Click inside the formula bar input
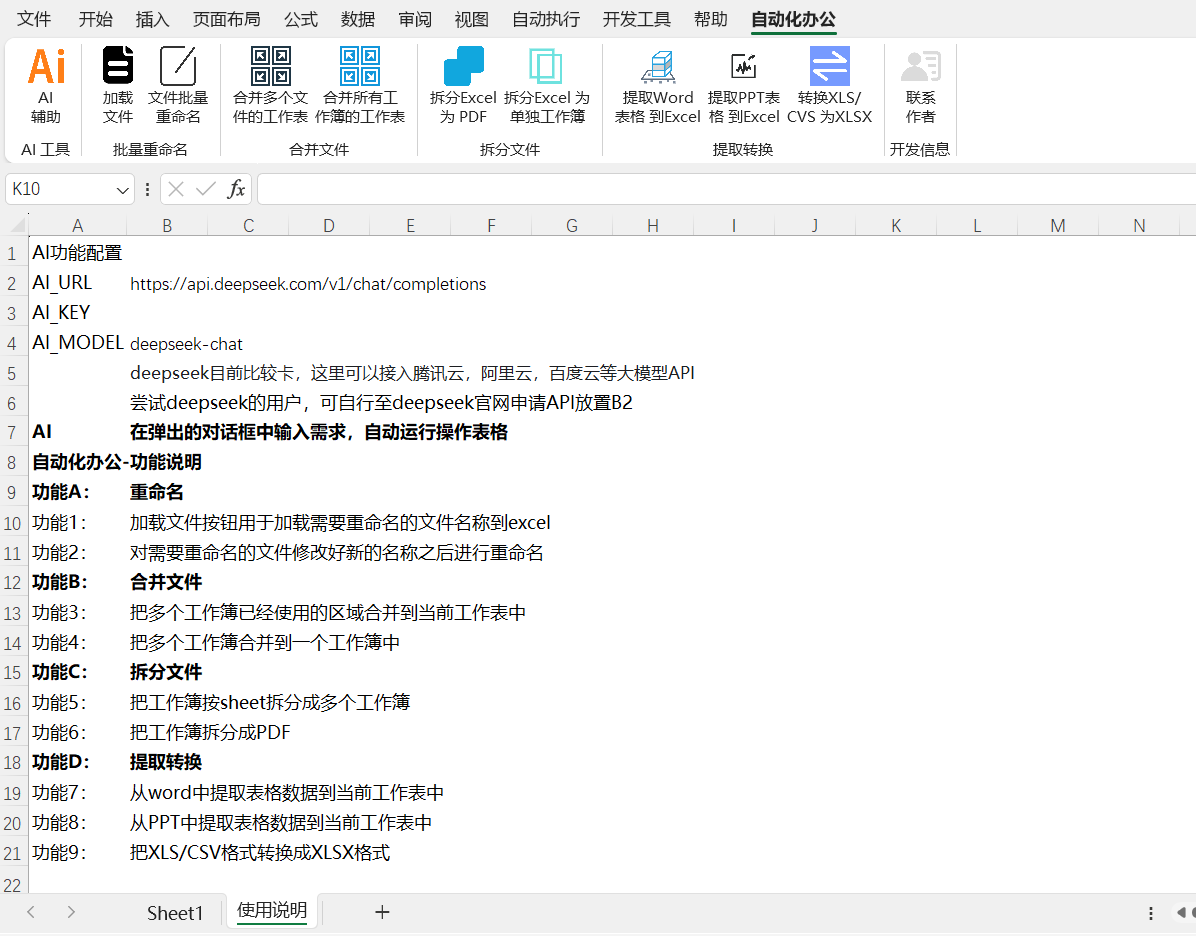The width and height of the screenshot is (1196, 936). click(x=725, y=188)
